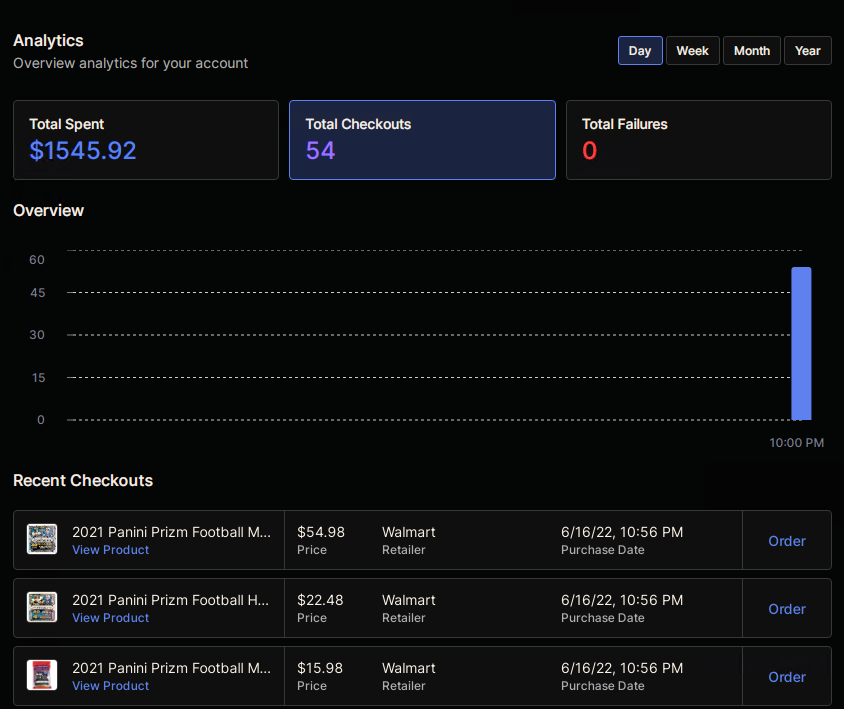The width and height of the screenshot is (844, 709).
Task: Click the Recent Checkouts heading
Action: (83, 480)
